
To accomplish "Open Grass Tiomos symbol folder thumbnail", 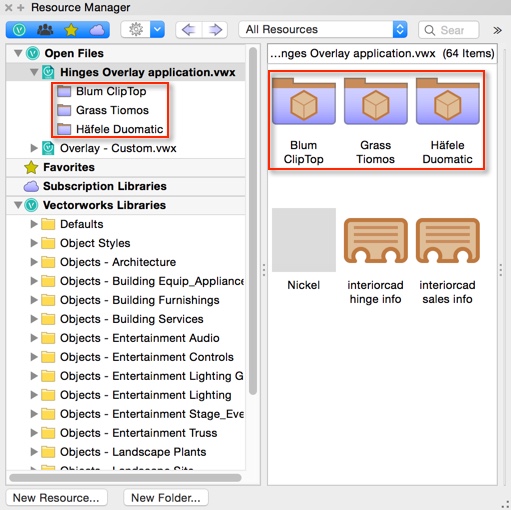I will tap(376, 102).
